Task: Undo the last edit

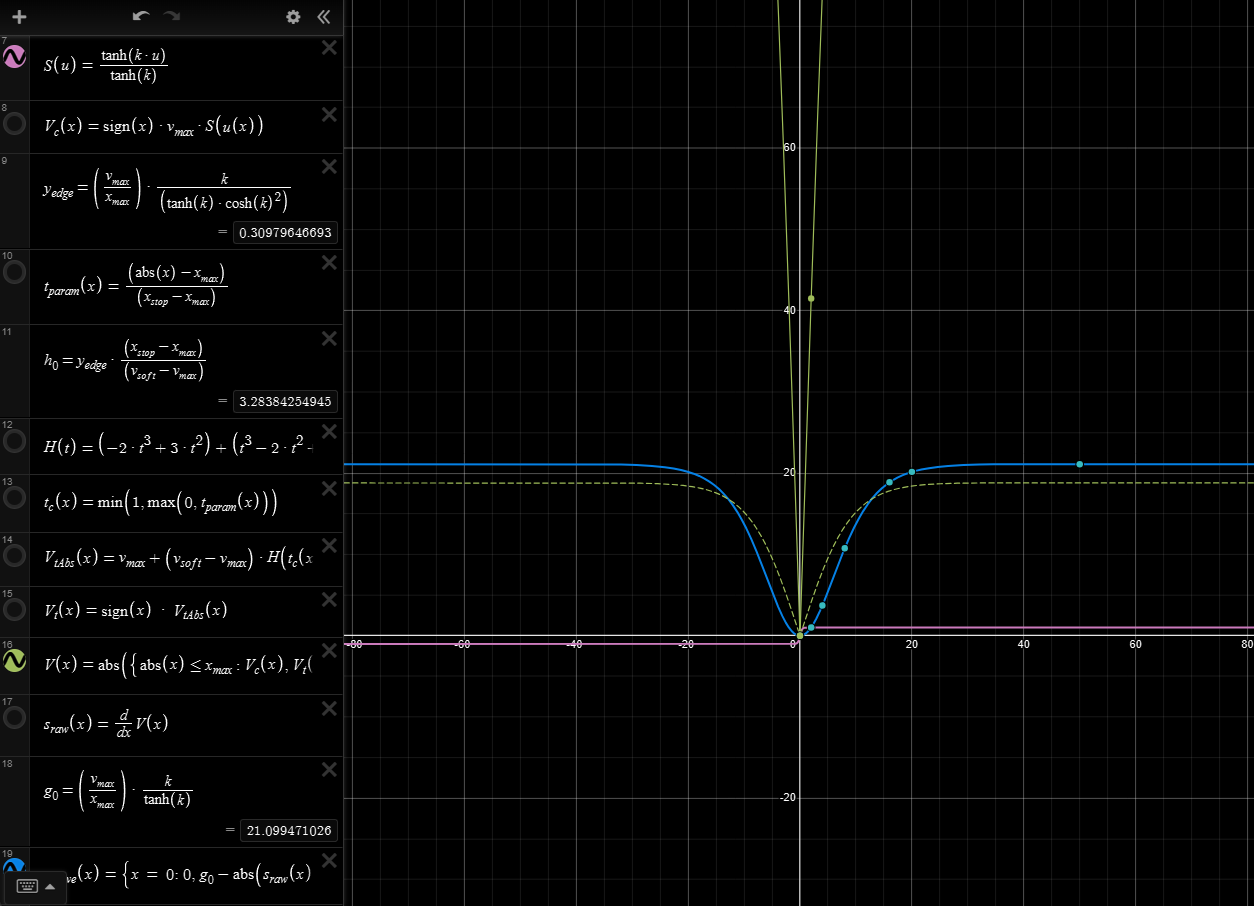Action: click(x=141, y=17)
